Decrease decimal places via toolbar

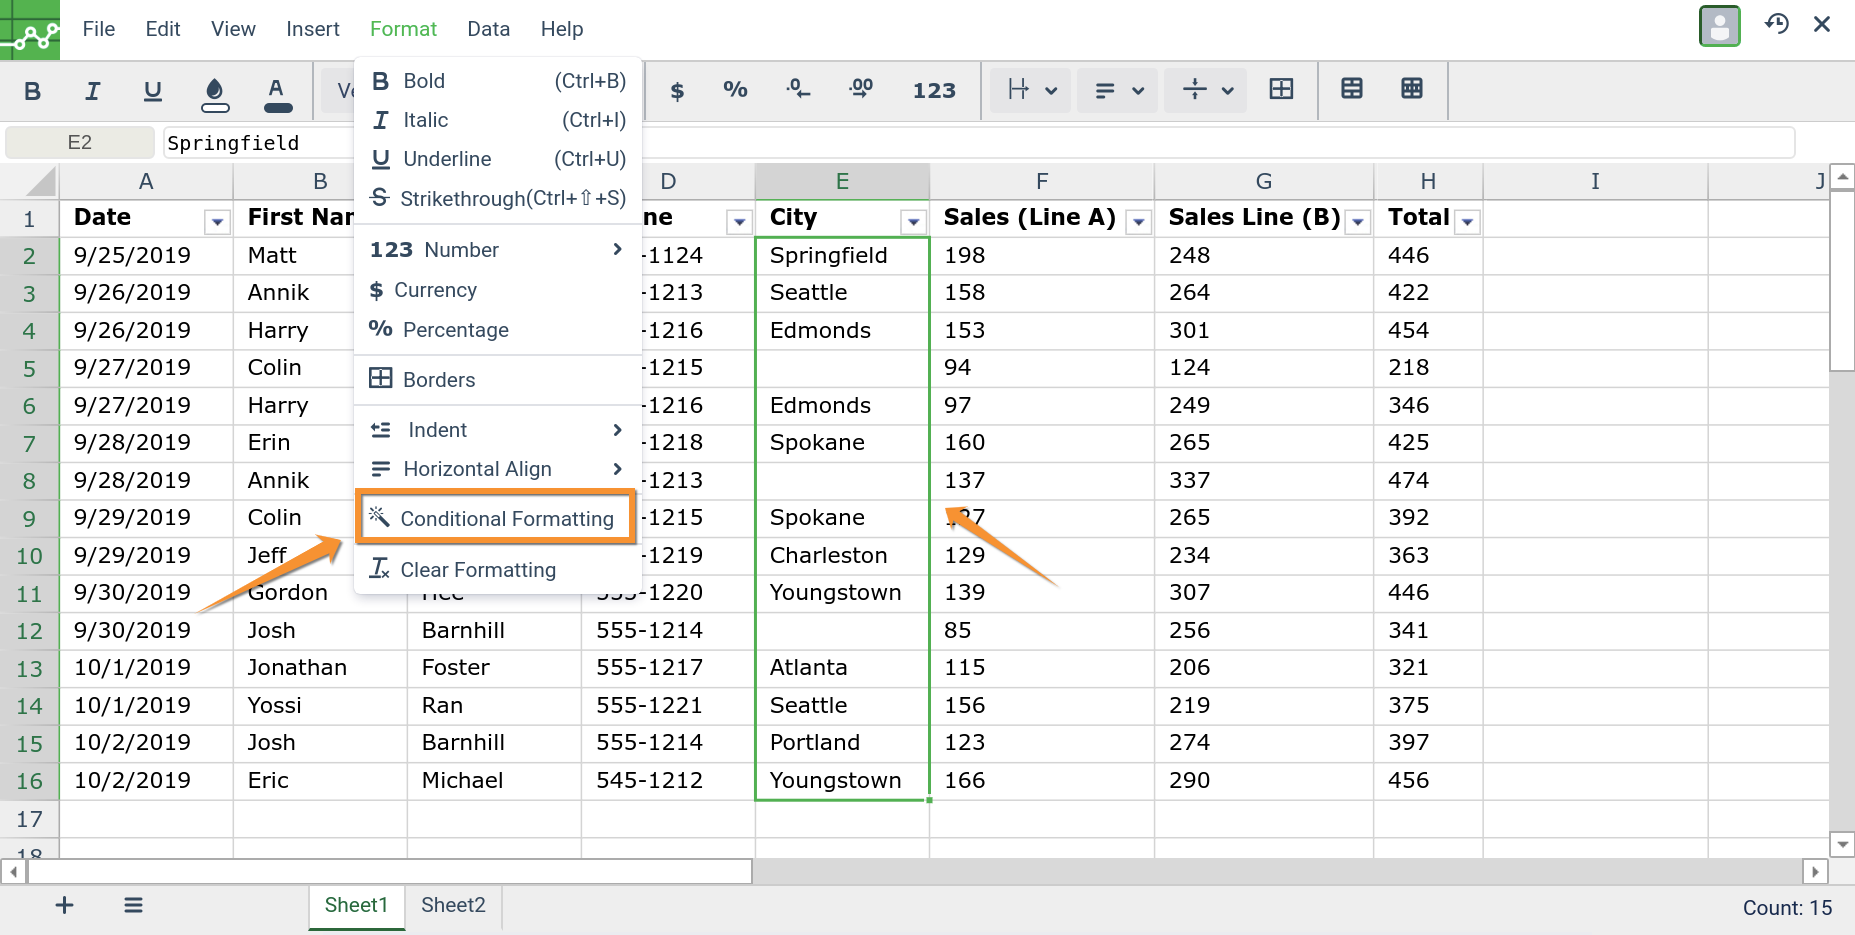coord(798,90)
